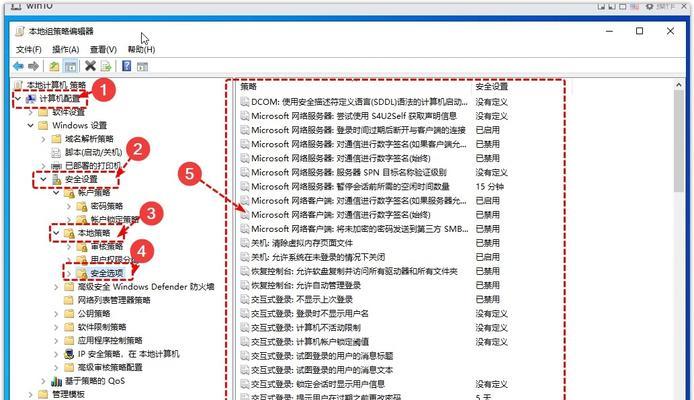Click the 本地组策略编辑器 title bar icon
The height and width of the screenshot is (400, 694).
[20, 31]
